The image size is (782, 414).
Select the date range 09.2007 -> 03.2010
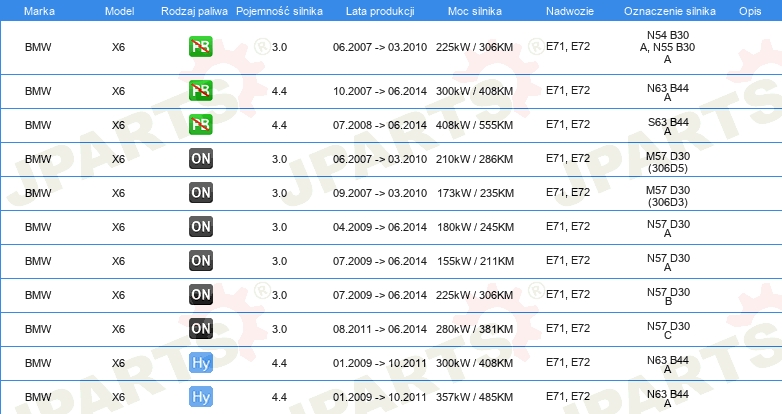[380, 193]
